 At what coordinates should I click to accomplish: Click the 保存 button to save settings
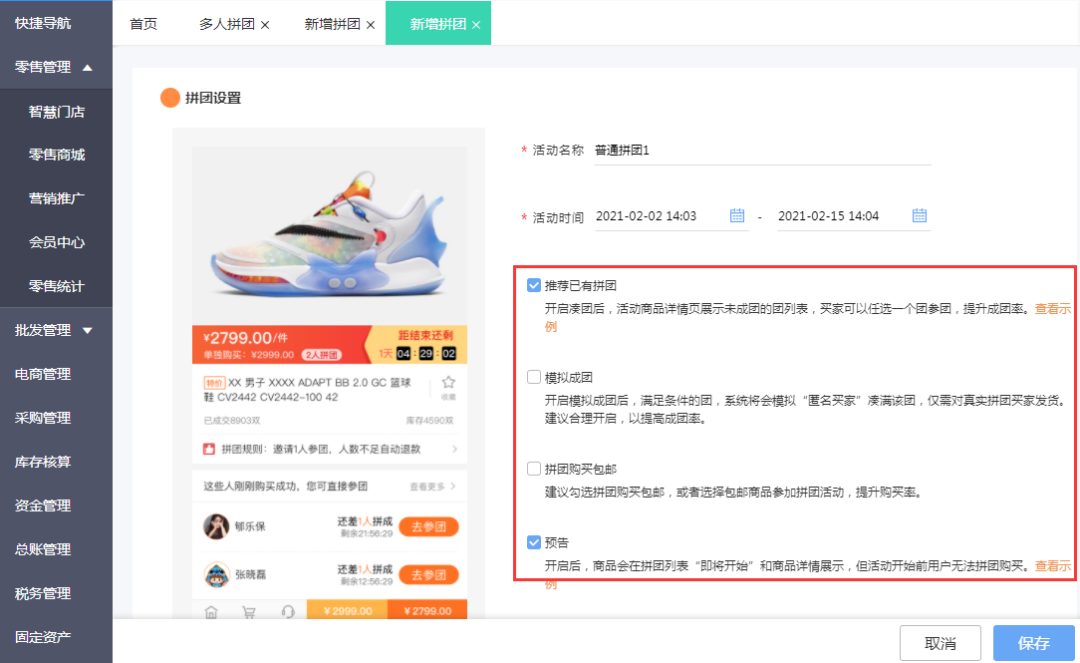click(1033, 643)
